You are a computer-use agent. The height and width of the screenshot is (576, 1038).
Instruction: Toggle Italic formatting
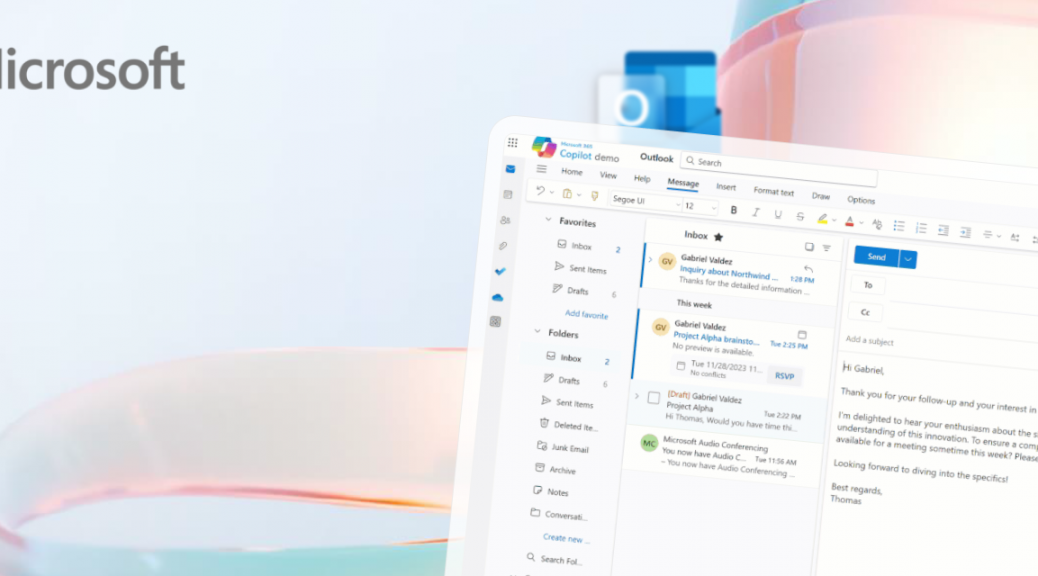point(755,212)
